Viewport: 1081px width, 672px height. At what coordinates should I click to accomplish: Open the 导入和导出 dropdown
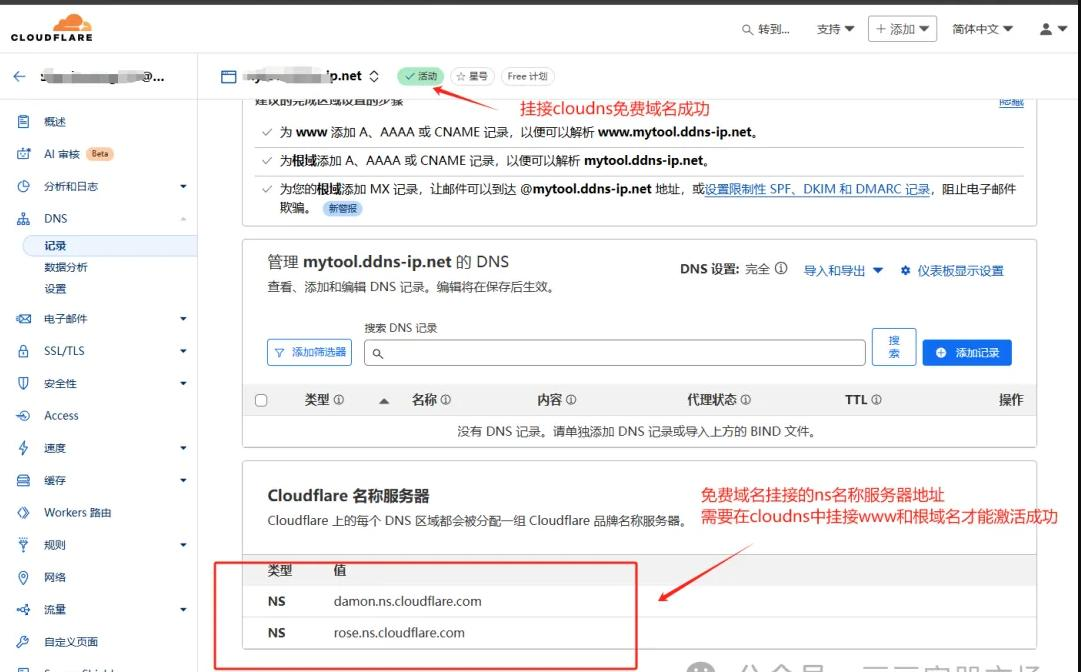(843, 271)
